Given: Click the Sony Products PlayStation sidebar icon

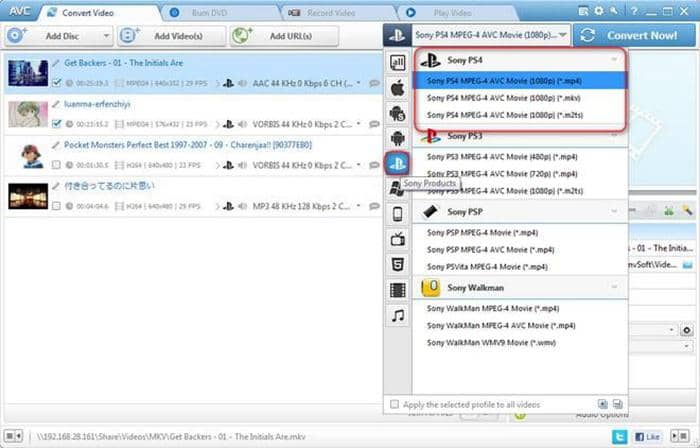Looking at the screenshot, I should pos(397,162).
